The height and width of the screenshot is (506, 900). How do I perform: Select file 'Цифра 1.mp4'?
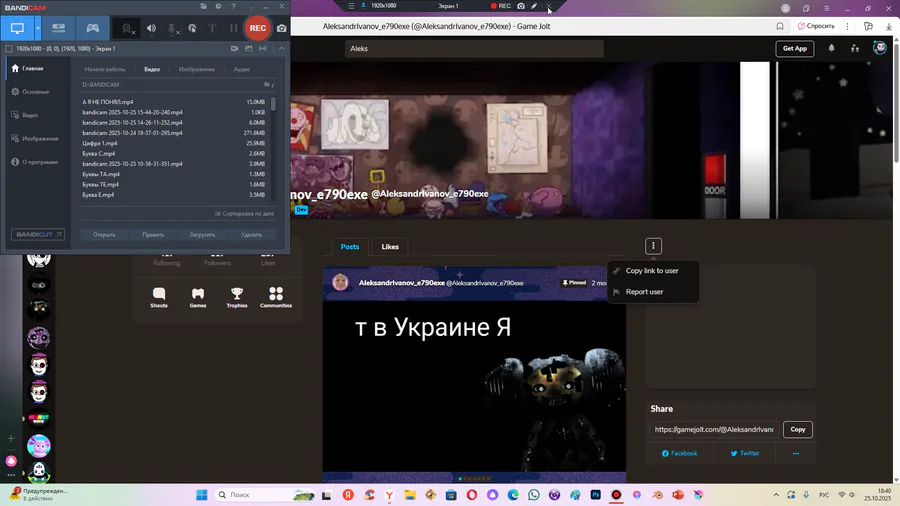(x=173, y=143)
